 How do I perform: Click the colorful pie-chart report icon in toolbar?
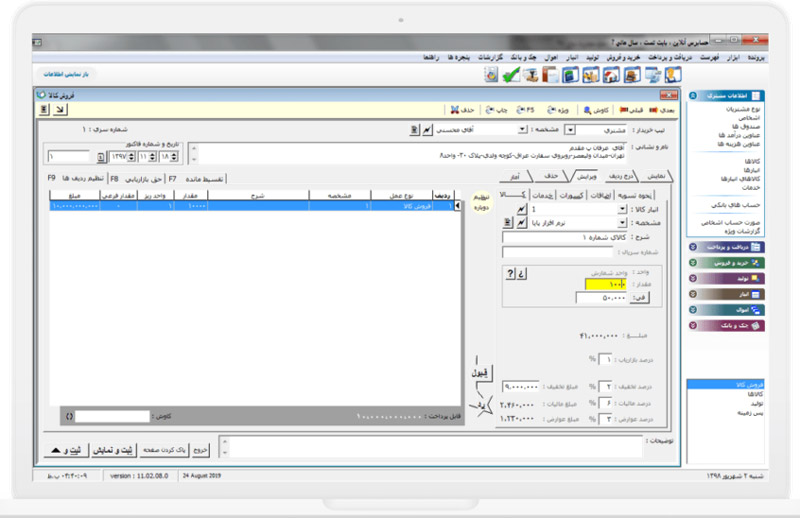click(x=491, y=75)
